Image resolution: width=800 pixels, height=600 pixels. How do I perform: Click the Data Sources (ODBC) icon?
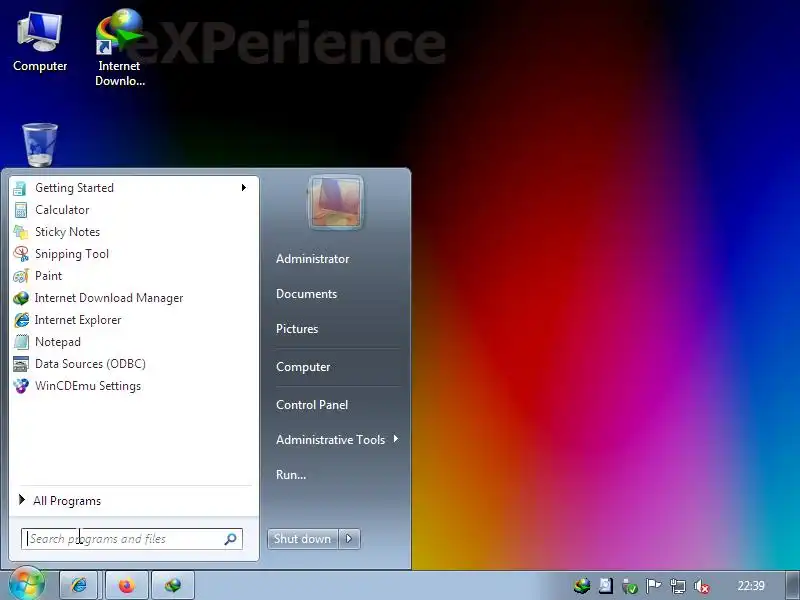click(x=20, y=364)
